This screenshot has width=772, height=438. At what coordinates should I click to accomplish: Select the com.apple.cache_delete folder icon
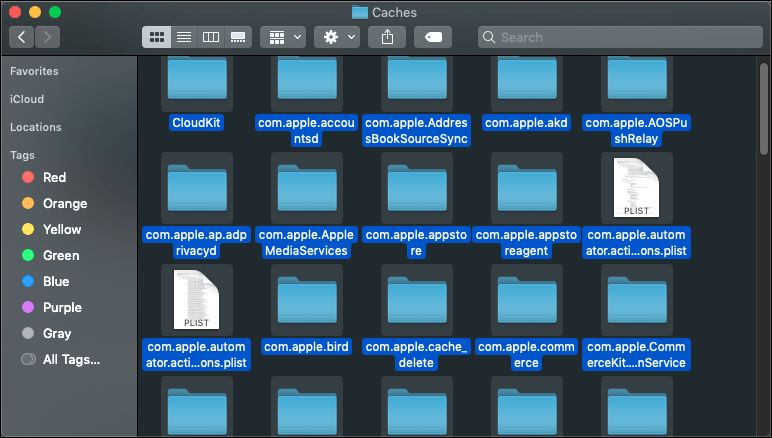point(417,300)
